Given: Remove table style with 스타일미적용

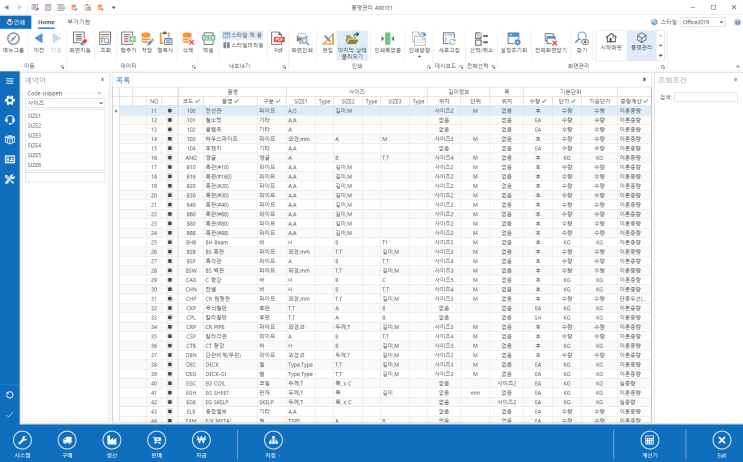Looking at the screenshot, I should tap(243, 45).
